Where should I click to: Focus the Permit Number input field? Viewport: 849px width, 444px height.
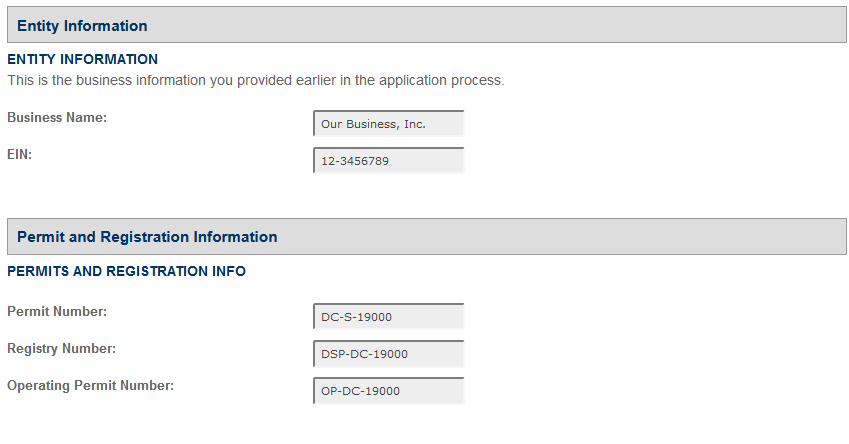[x=389, y=317]
